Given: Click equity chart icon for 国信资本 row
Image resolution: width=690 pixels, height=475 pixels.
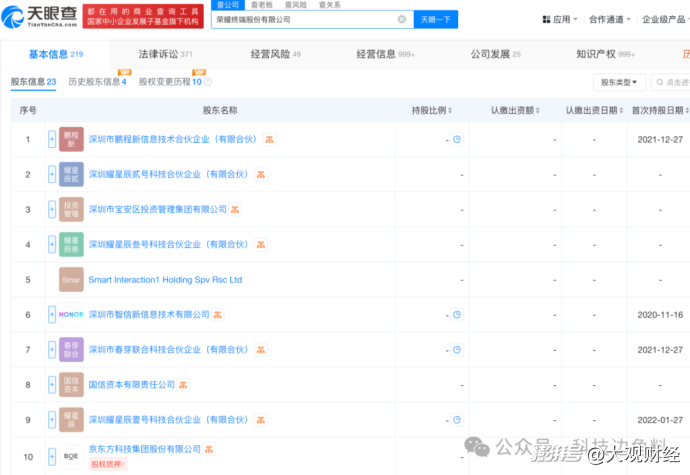Looking at the screenshot, I should tap(183, 385).
